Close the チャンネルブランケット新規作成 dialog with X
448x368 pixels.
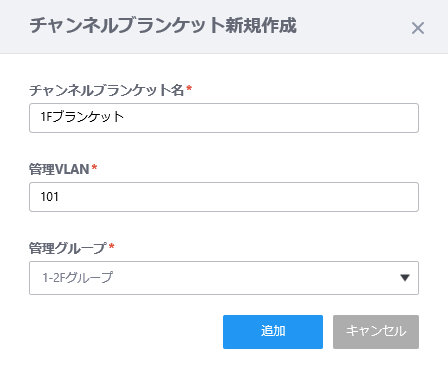coord(418,28)
